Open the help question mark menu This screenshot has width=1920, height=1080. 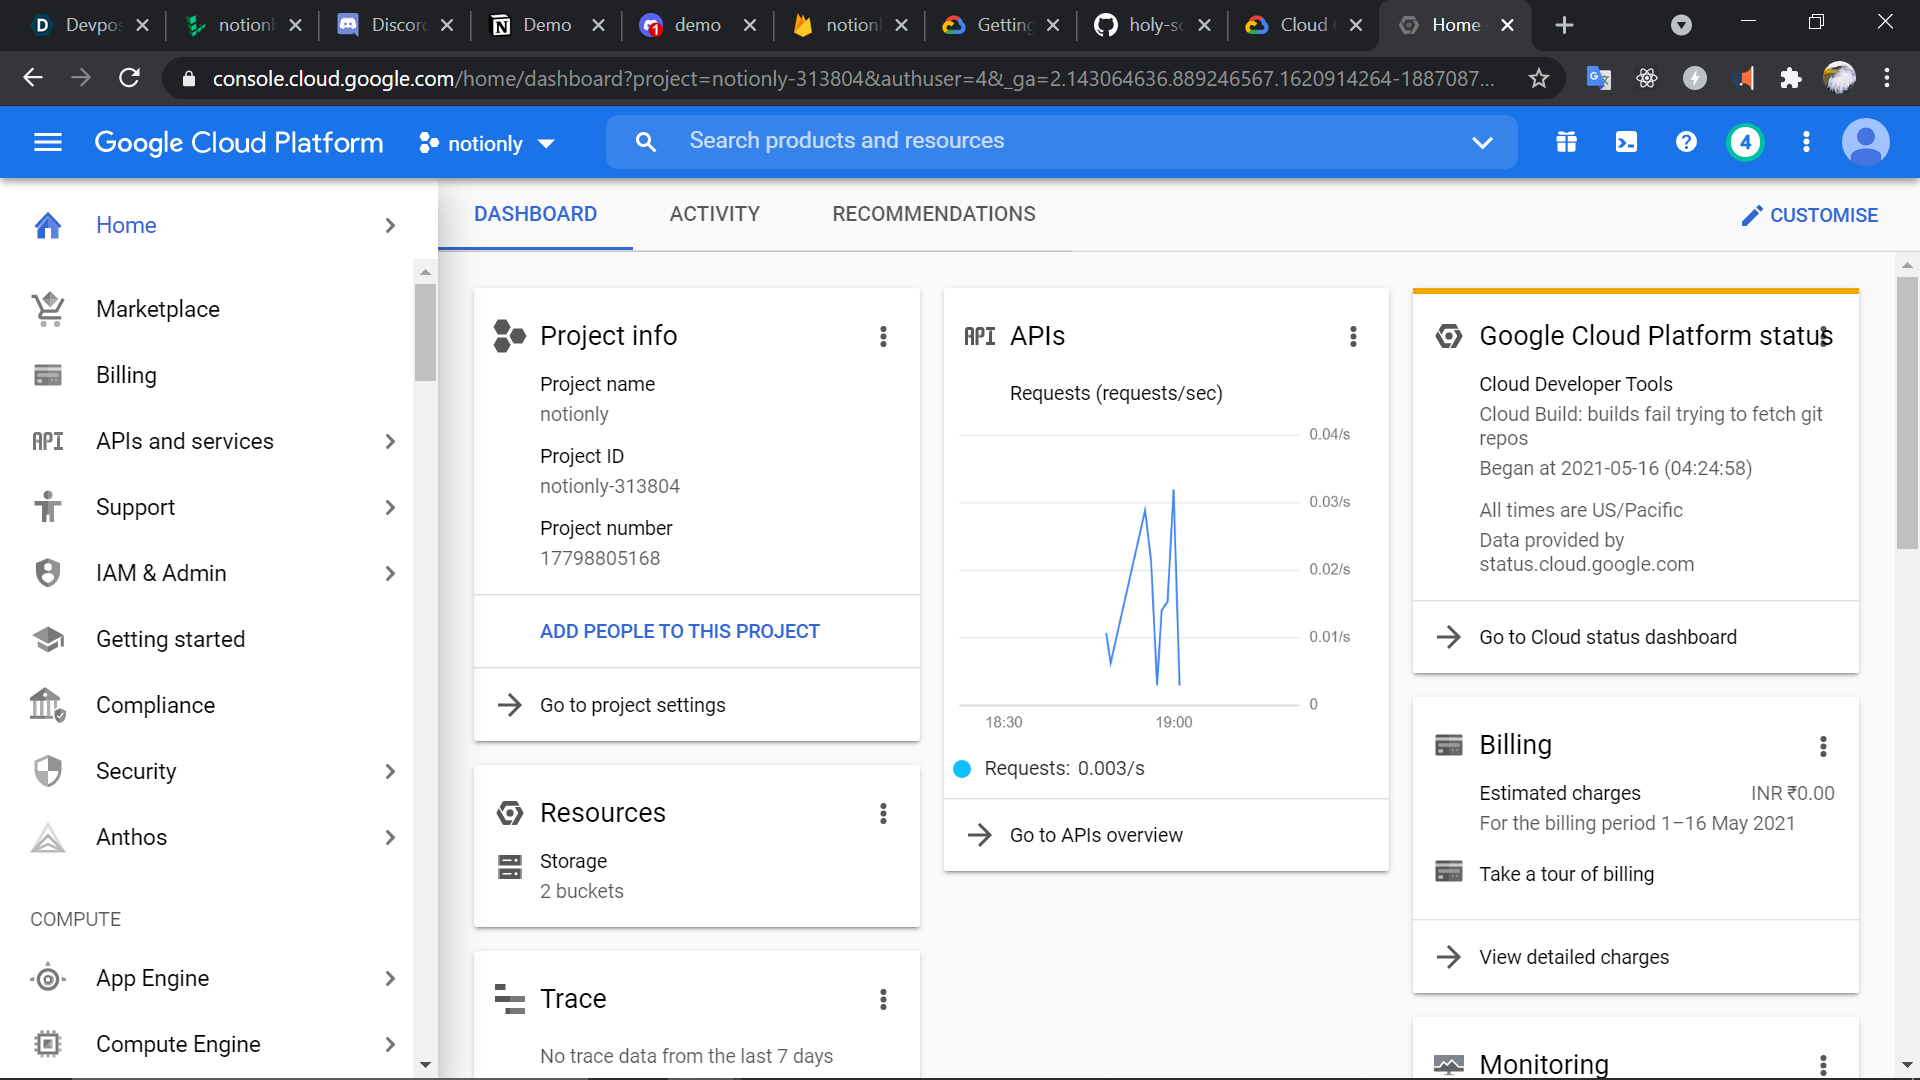pos(1686,142)
